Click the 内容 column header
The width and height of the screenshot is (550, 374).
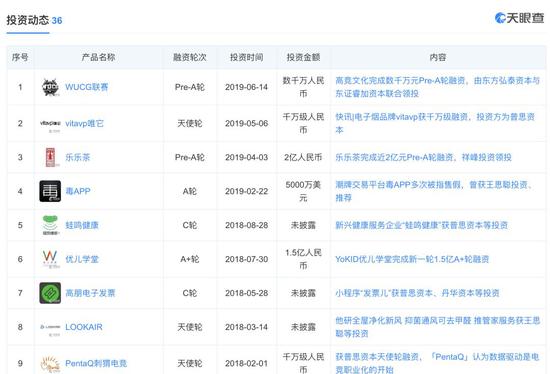click(438, 57)
